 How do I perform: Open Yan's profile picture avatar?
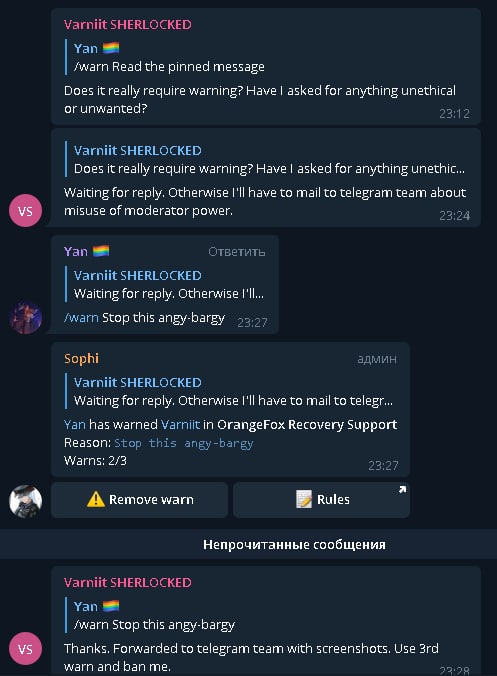click(x=25, y=318)
